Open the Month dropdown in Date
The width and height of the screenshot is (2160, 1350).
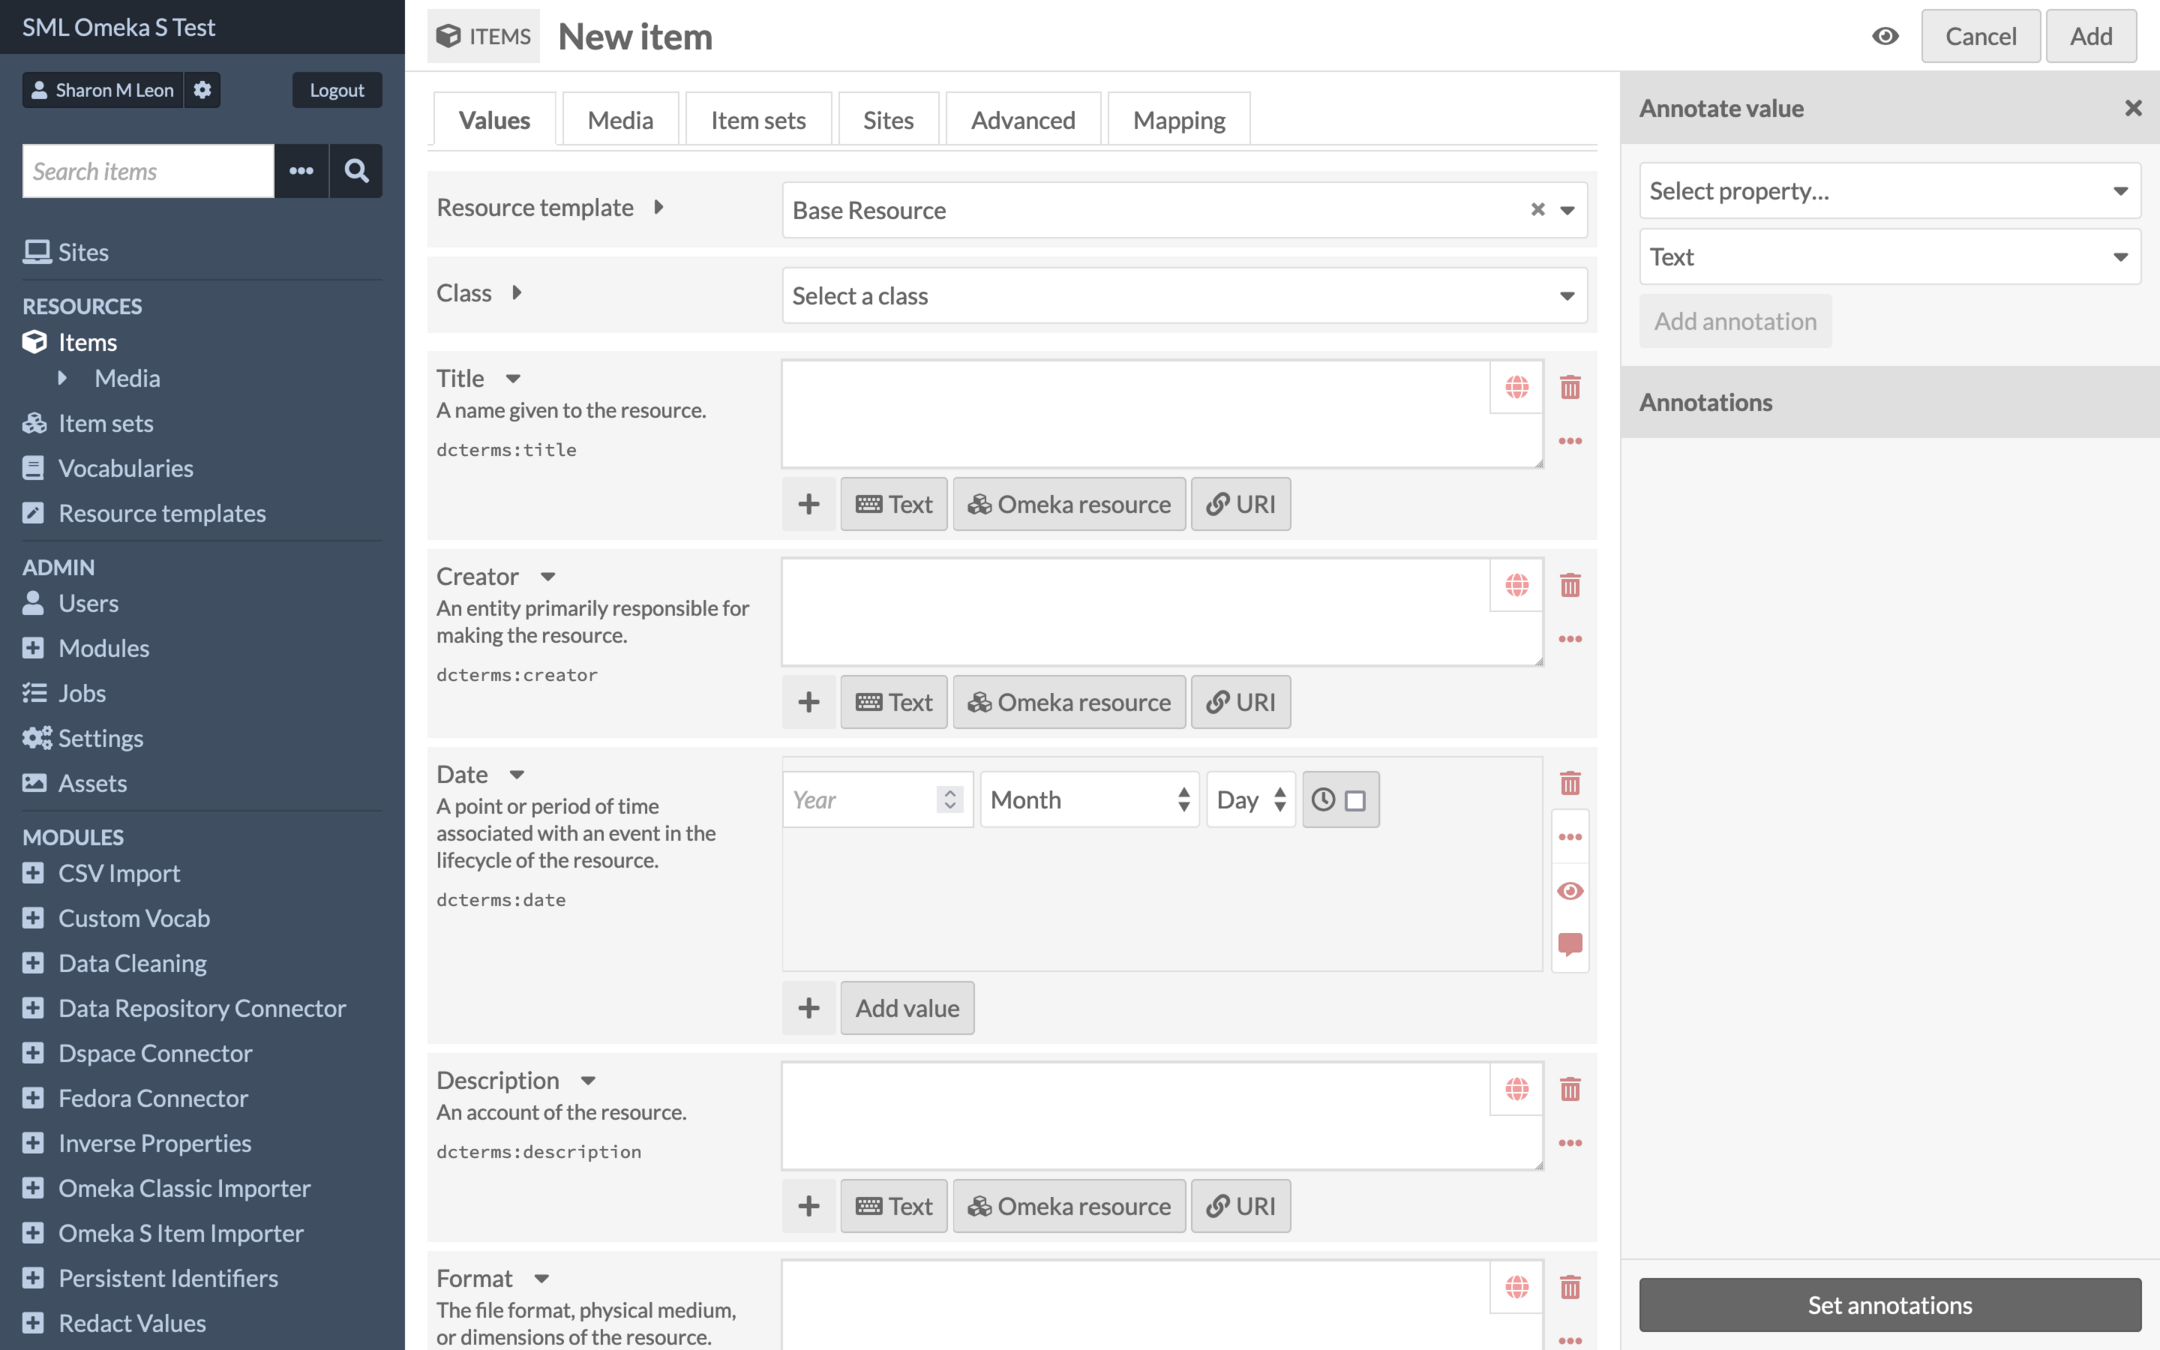(1088, 800)
